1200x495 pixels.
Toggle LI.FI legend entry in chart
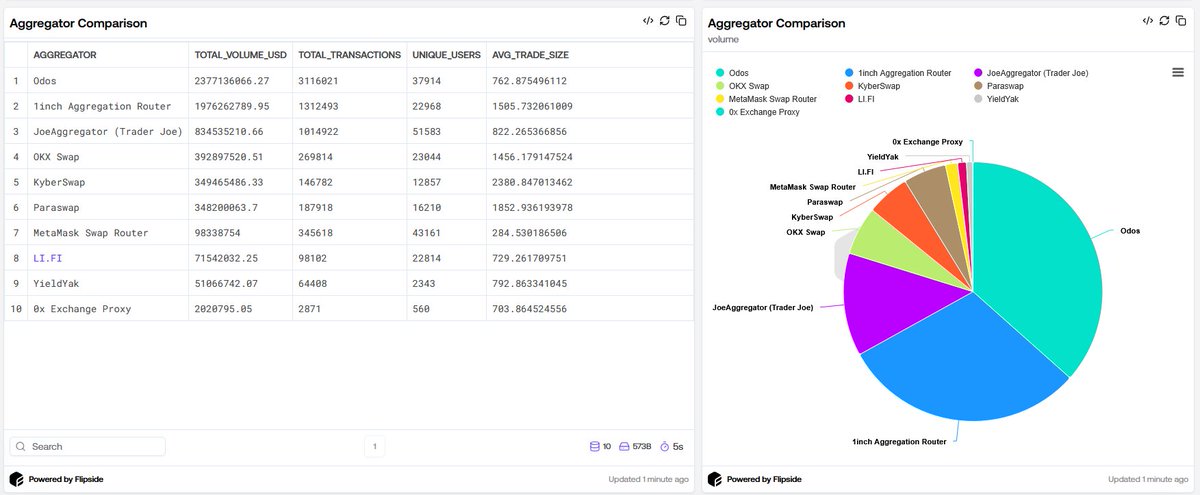coord(860,99)
